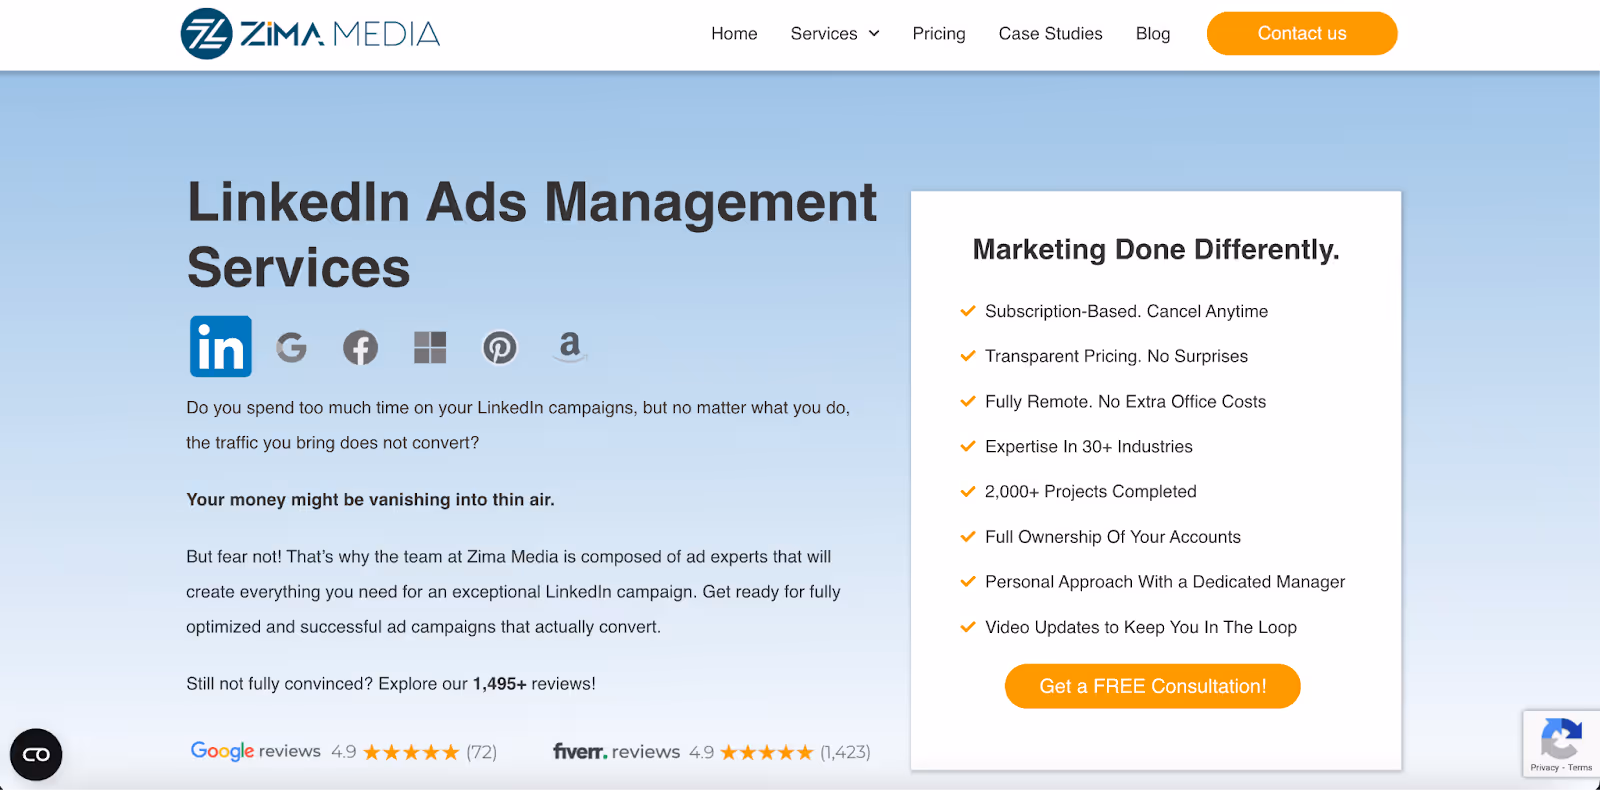Screen dimensions: 1600x790
Task: Select the Microsoft platform icon
Action: coord(430,347)
